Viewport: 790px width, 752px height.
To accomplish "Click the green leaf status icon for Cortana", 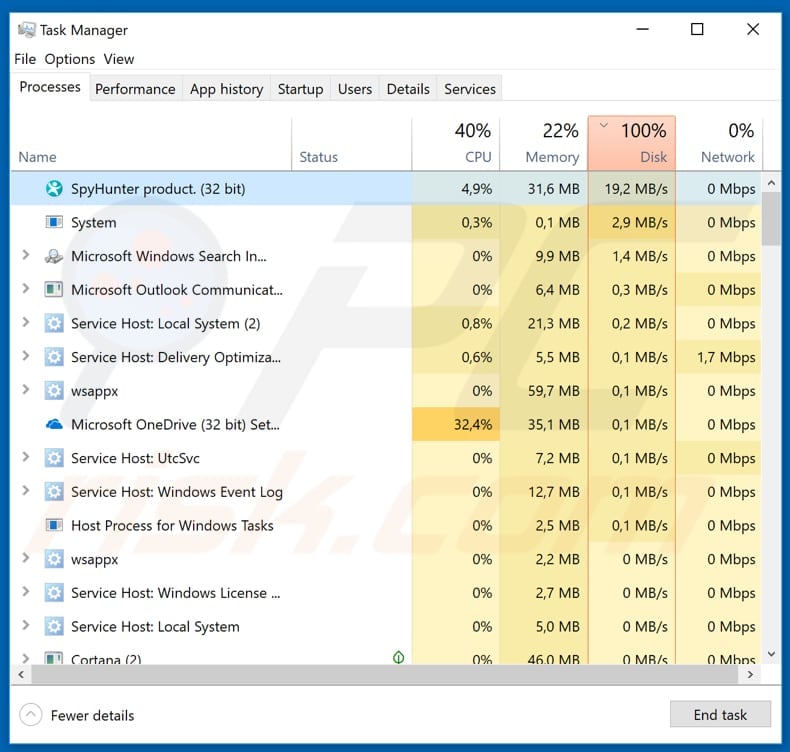I will (x=399, y=657).
